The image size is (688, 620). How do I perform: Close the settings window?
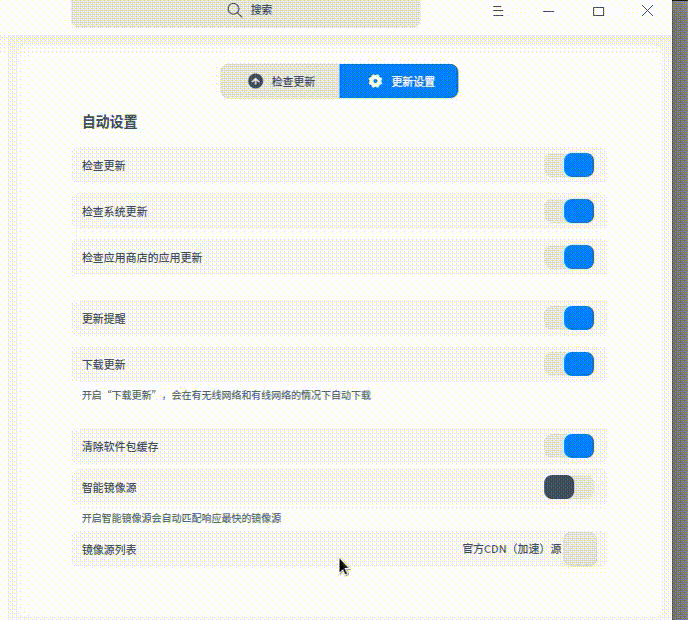647,11
